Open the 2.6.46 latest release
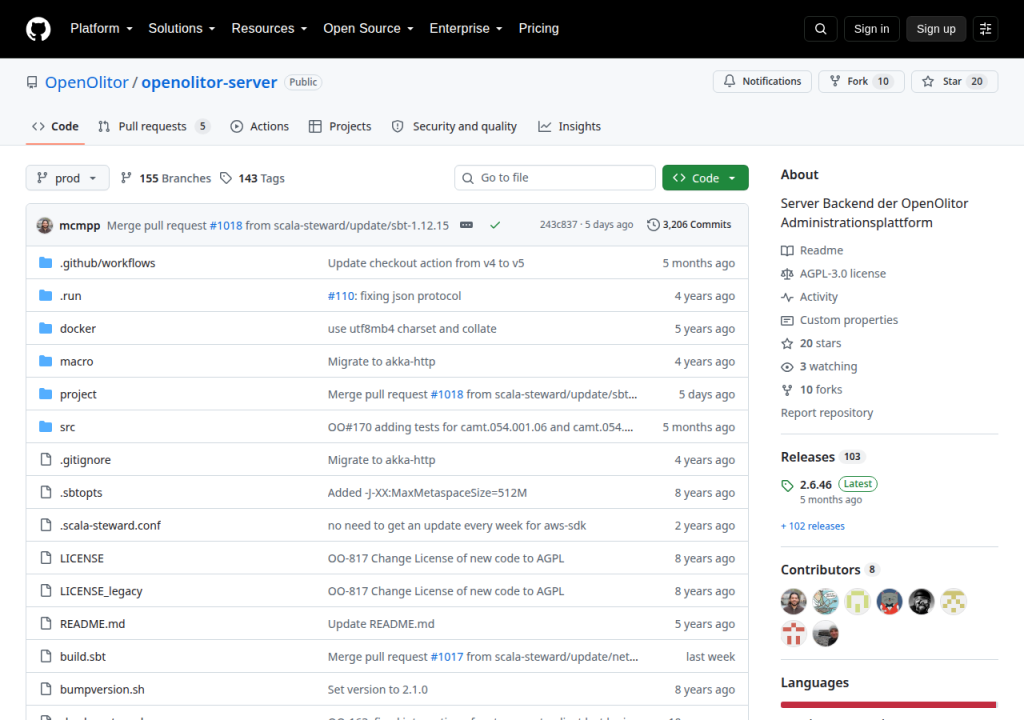Image resolution: width=1024 pixels, height=720 pixels. point(816,485)
